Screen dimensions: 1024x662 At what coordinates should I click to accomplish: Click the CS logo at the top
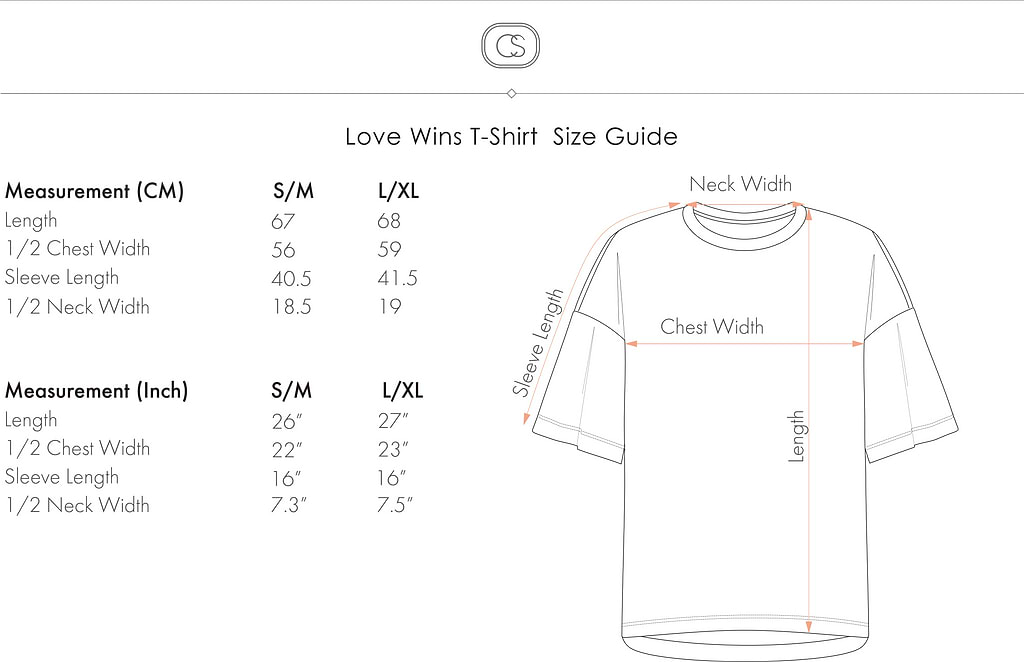(510, 47)
